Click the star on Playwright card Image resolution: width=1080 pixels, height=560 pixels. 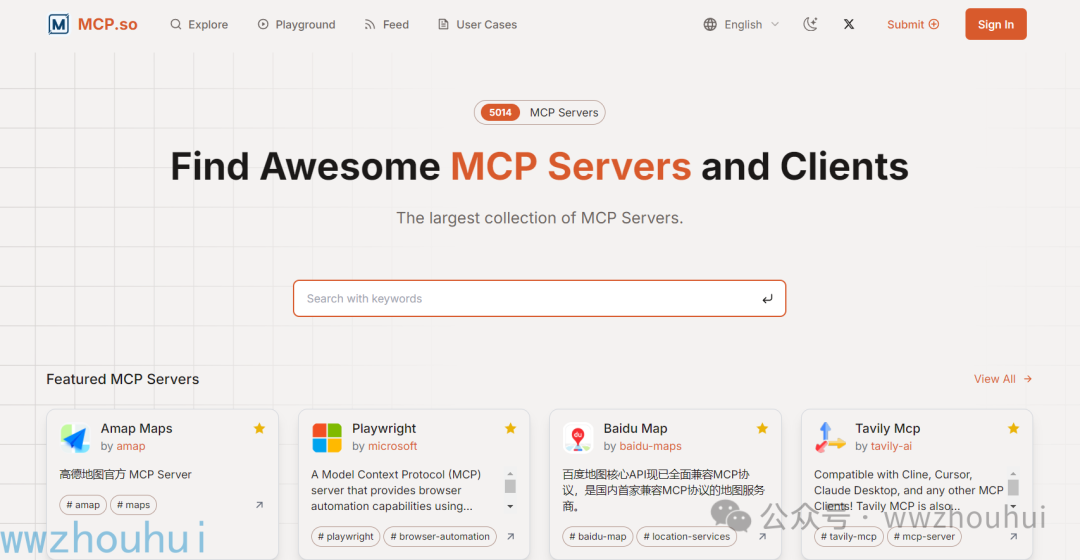coord(510,428)
